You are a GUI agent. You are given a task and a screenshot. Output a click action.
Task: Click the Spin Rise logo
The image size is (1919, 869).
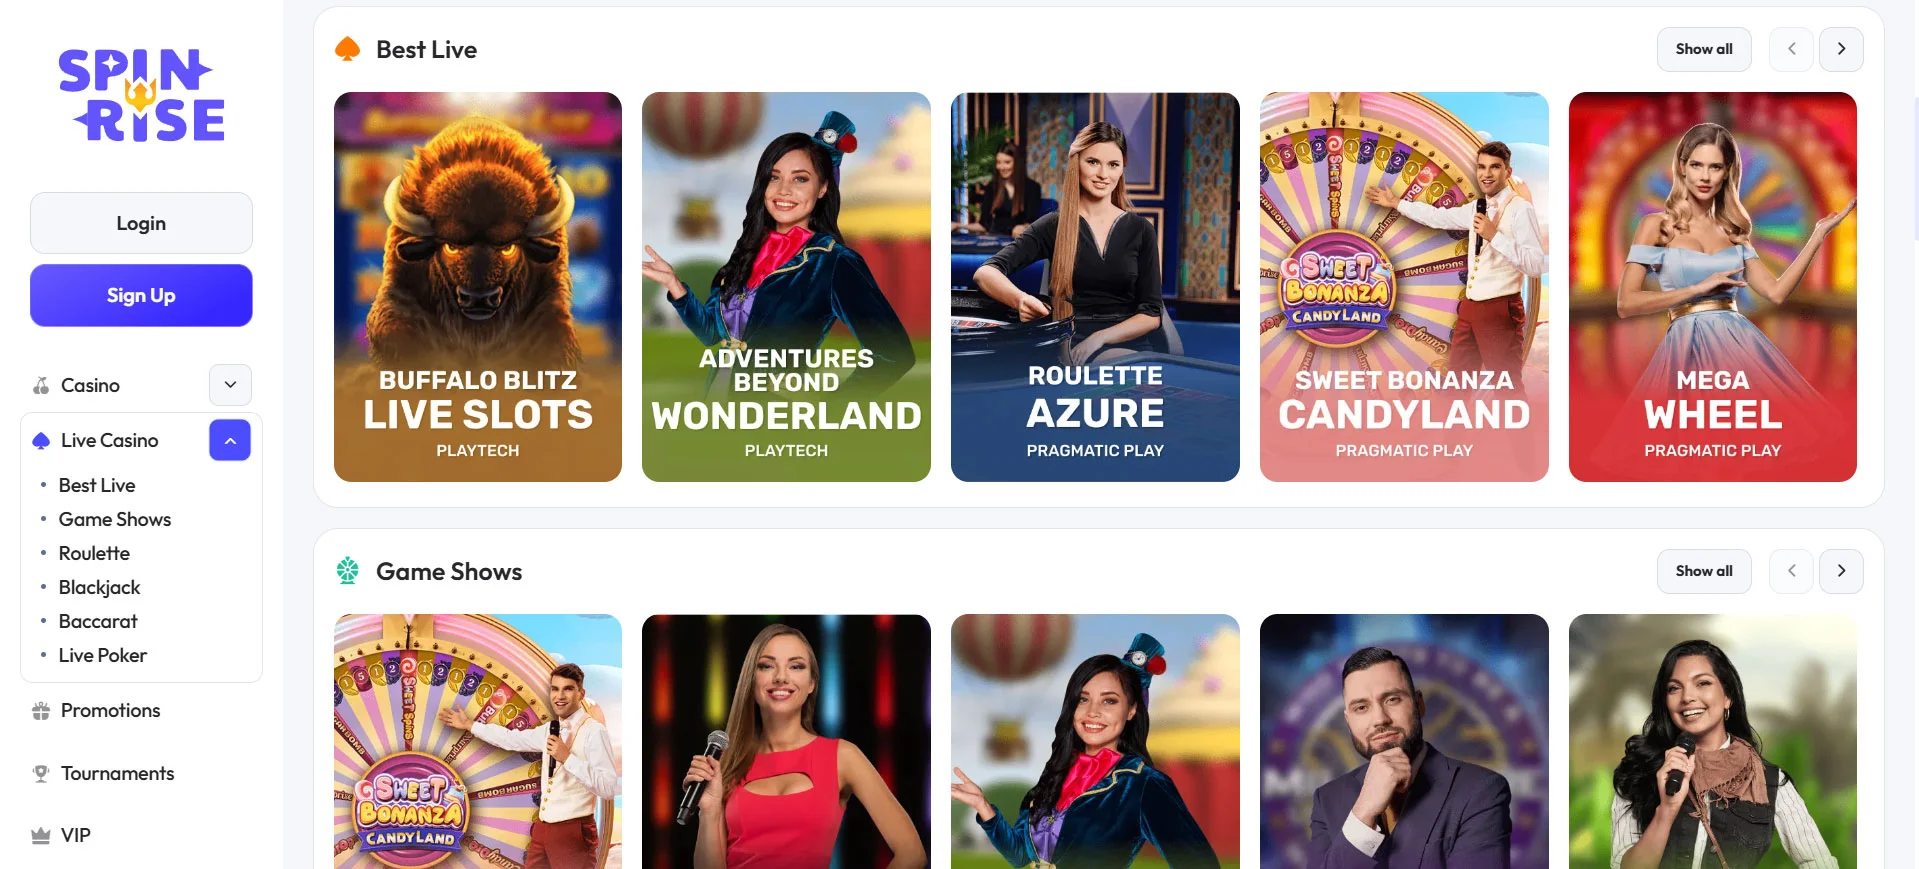pos(141,96)
